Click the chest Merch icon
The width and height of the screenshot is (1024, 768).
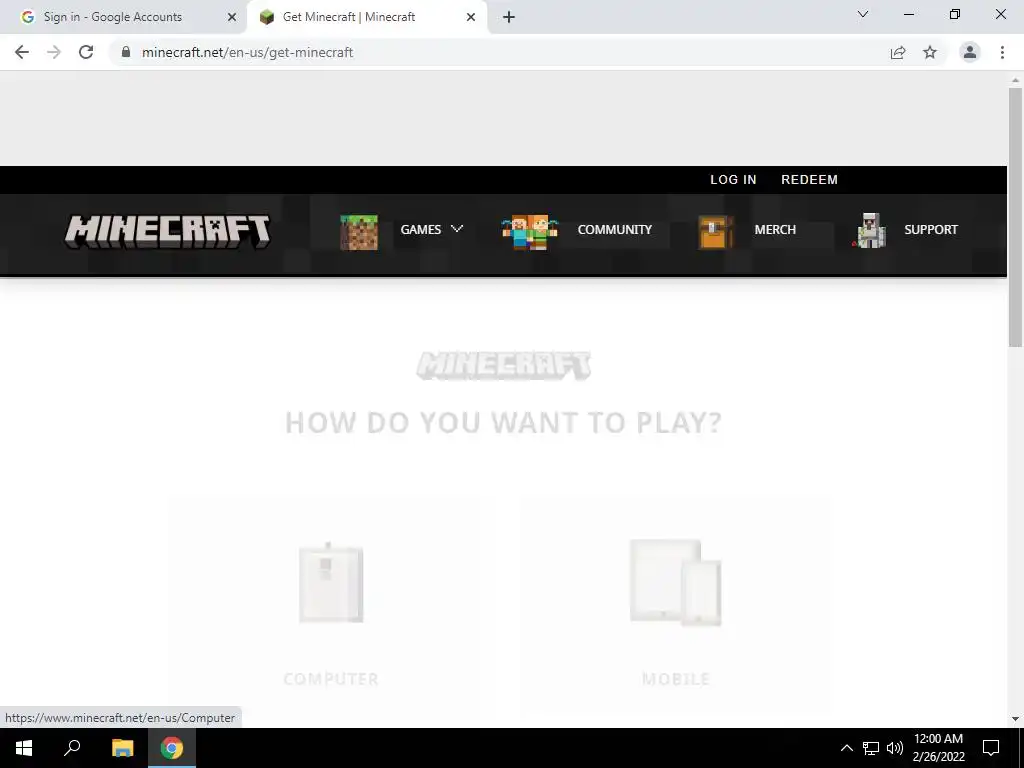click(x=716, y=232)
